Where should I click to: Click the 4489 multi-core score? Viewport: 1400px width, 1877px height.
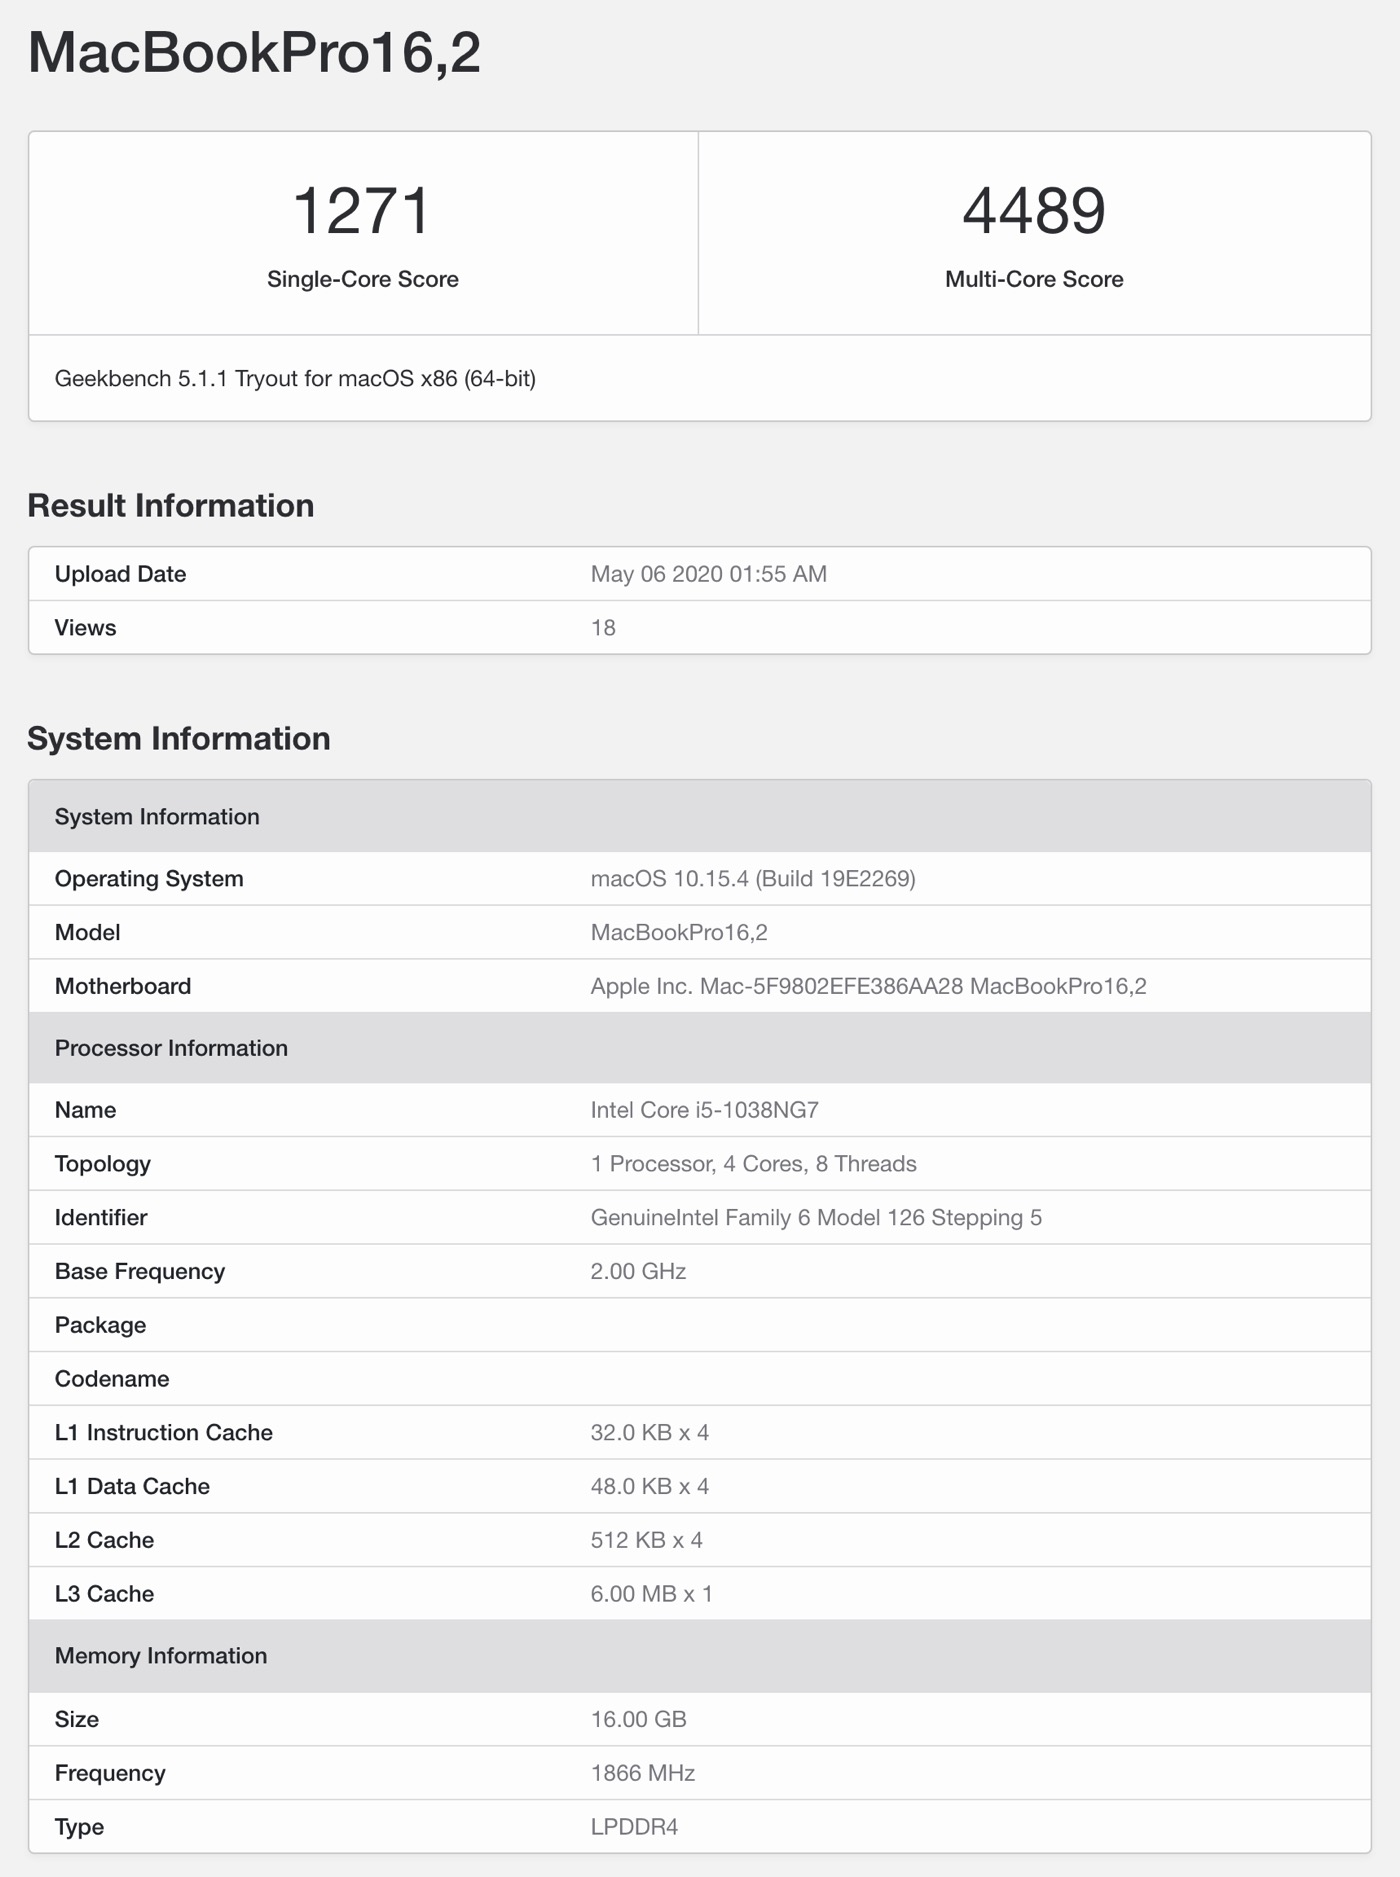(1034, 211)
